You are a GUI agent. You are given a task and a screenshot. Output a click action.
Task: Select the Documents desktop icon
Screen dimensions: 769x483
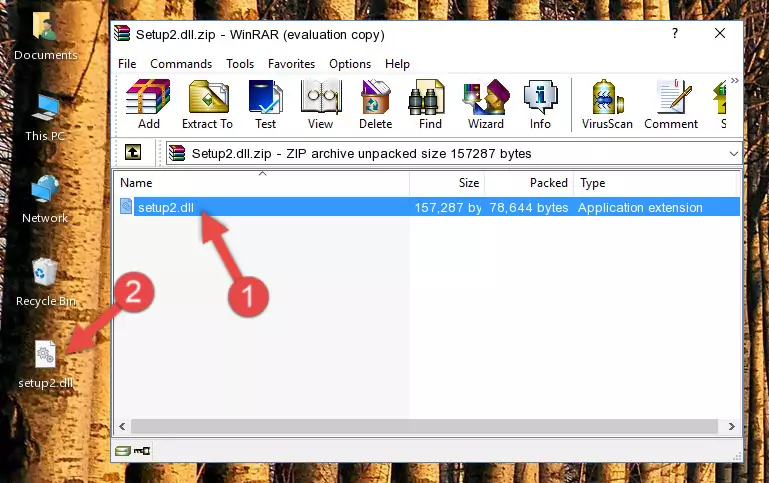click(x=45, y=36)
